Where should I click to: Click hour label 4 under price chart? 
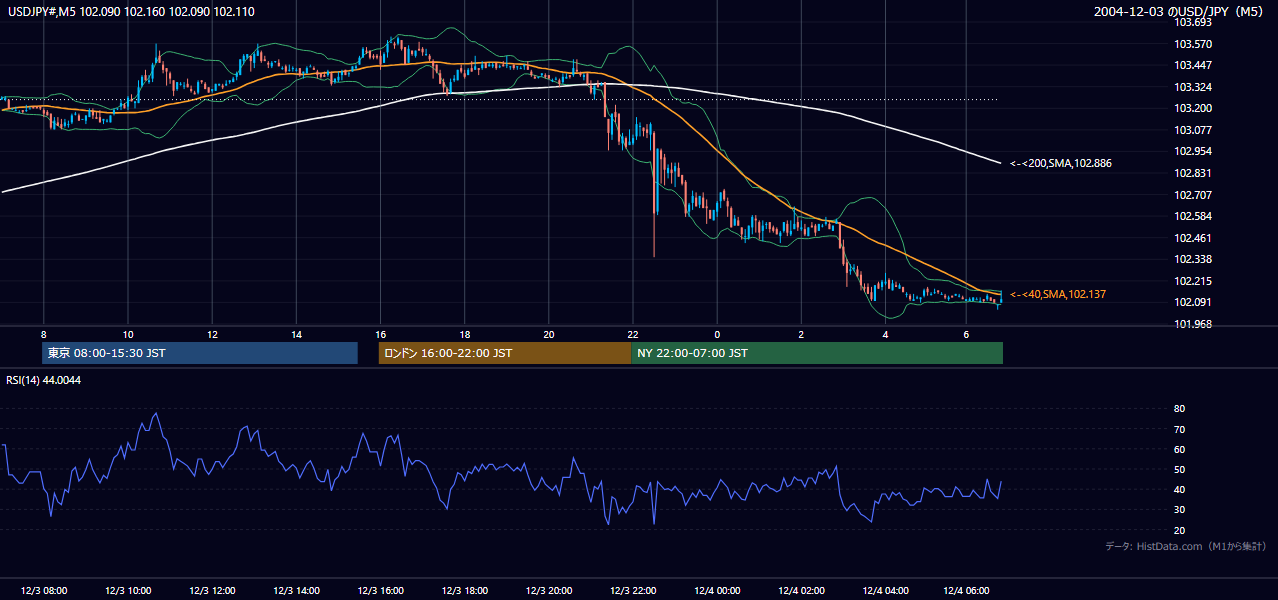click(x=885, y=333)
